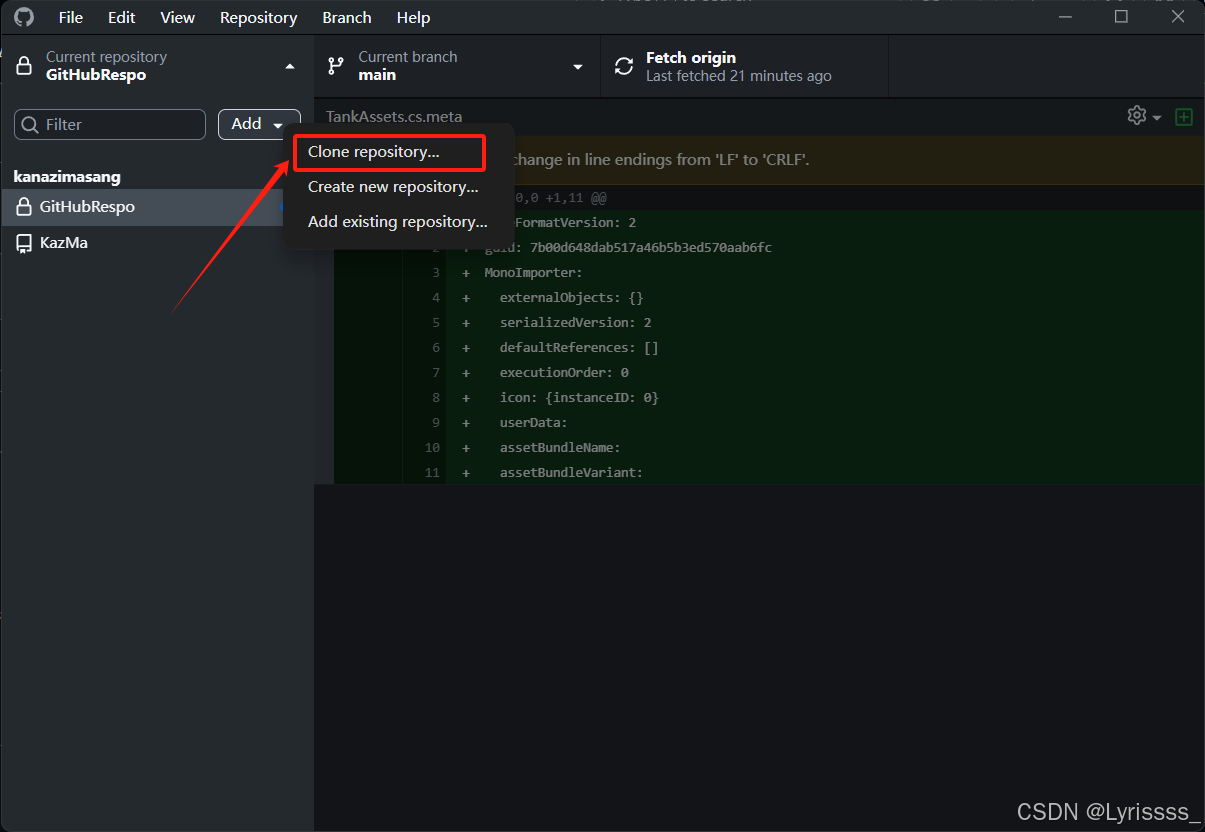Open the Help menu
The height and width of the screenshot is (832, 1205).
point(414,18)
